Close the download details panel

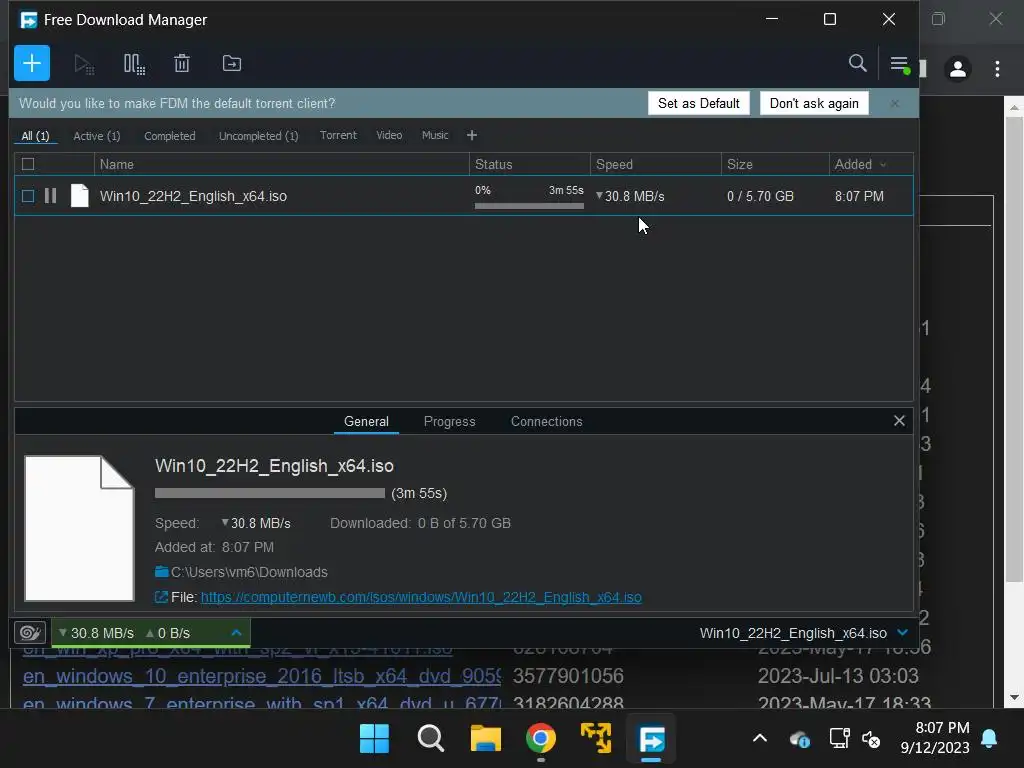click(x=899, y=421)
